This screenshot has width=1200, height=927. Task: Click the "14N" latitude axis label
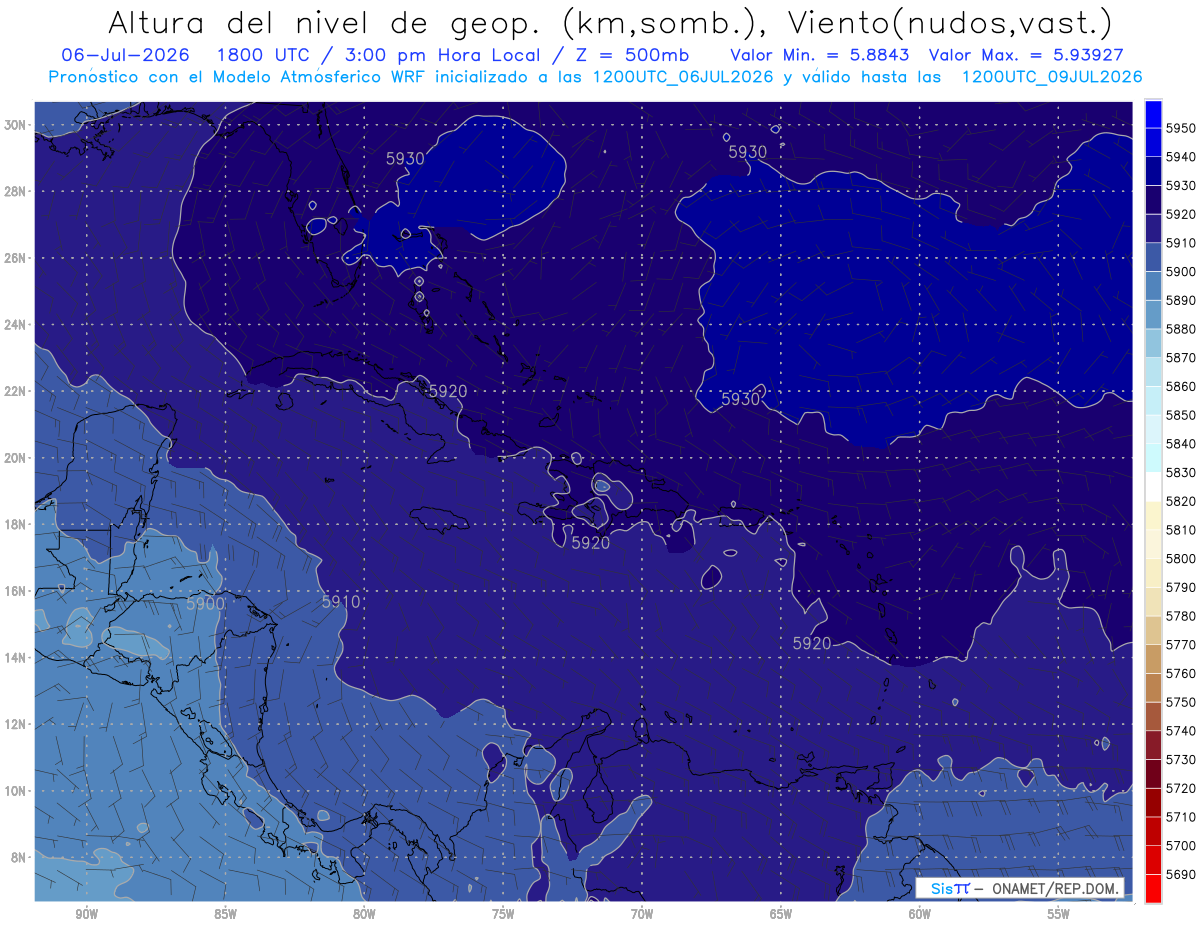[x=15, y=657]
